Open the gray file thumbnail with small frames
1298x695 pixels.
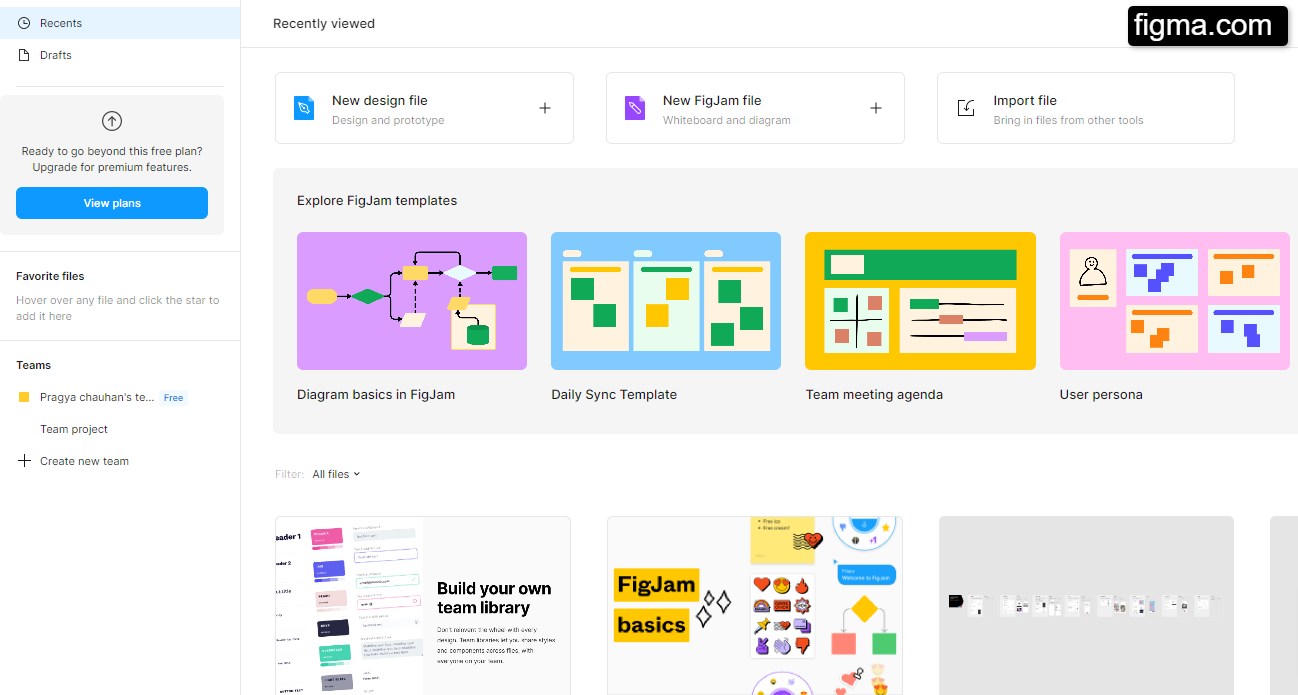click(1086, 605)
